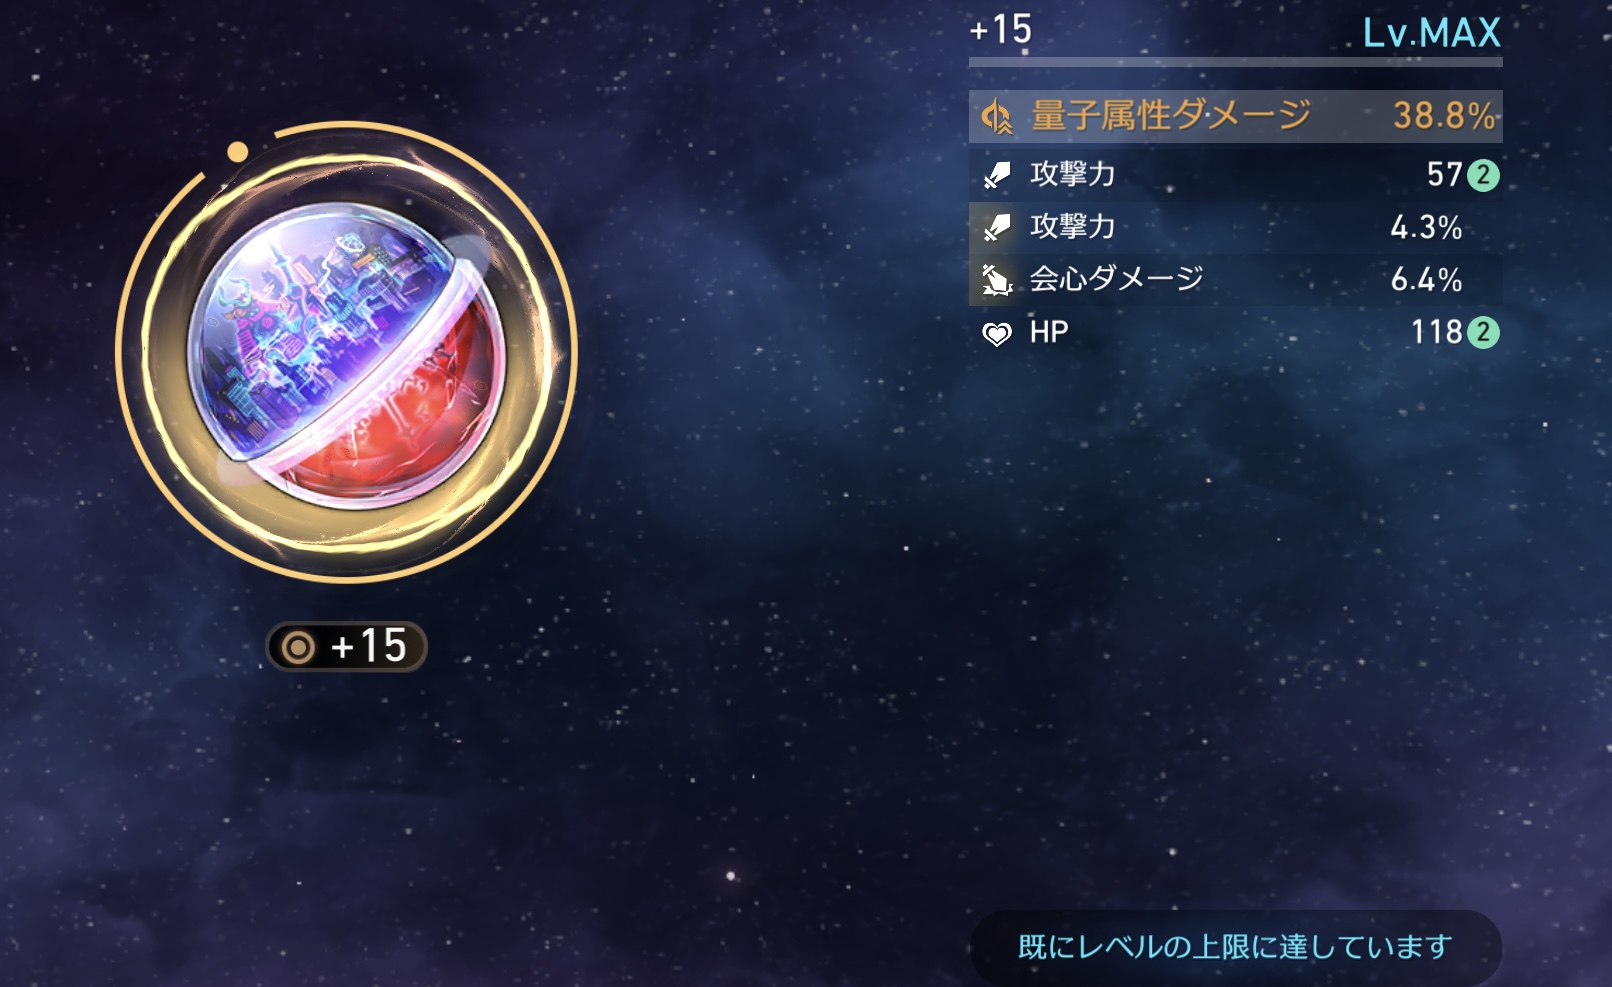
Task: Click the sword icon beside 攻撃力 57
Action: pyautogui.click(x=996, y=175)
